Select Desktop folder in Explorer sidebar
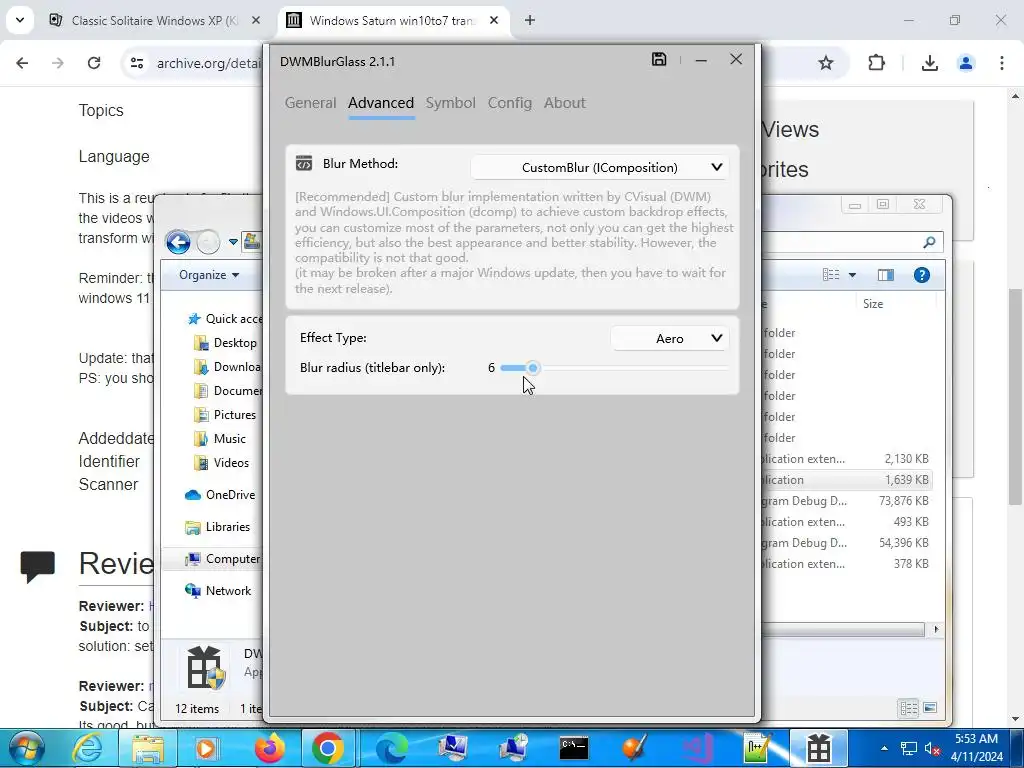This screenshot has height=768, width=1024. (226, 343)
